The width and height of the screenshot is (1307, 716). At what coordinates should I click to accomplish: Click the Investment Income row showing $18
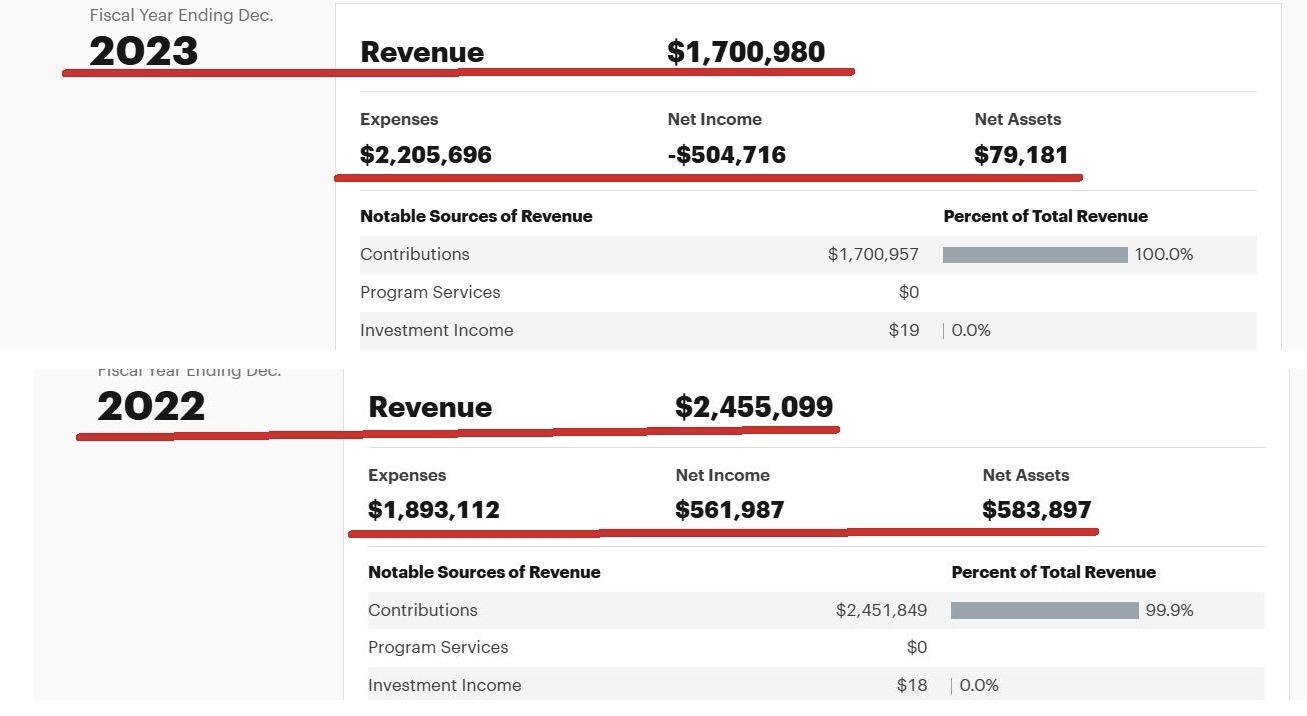pyautogui.click(x=445, y=685)
